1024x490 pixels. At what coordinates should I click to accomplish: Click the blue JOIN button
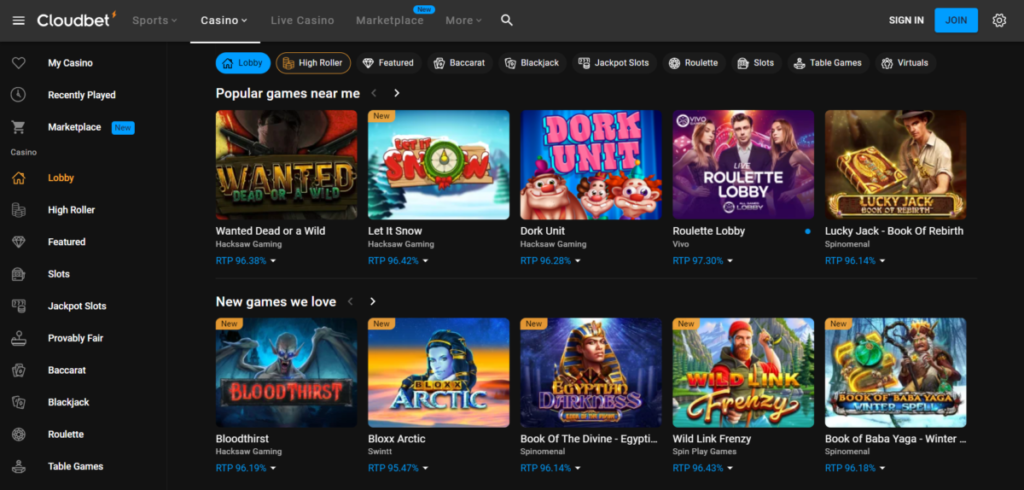[x=956, y=20]
